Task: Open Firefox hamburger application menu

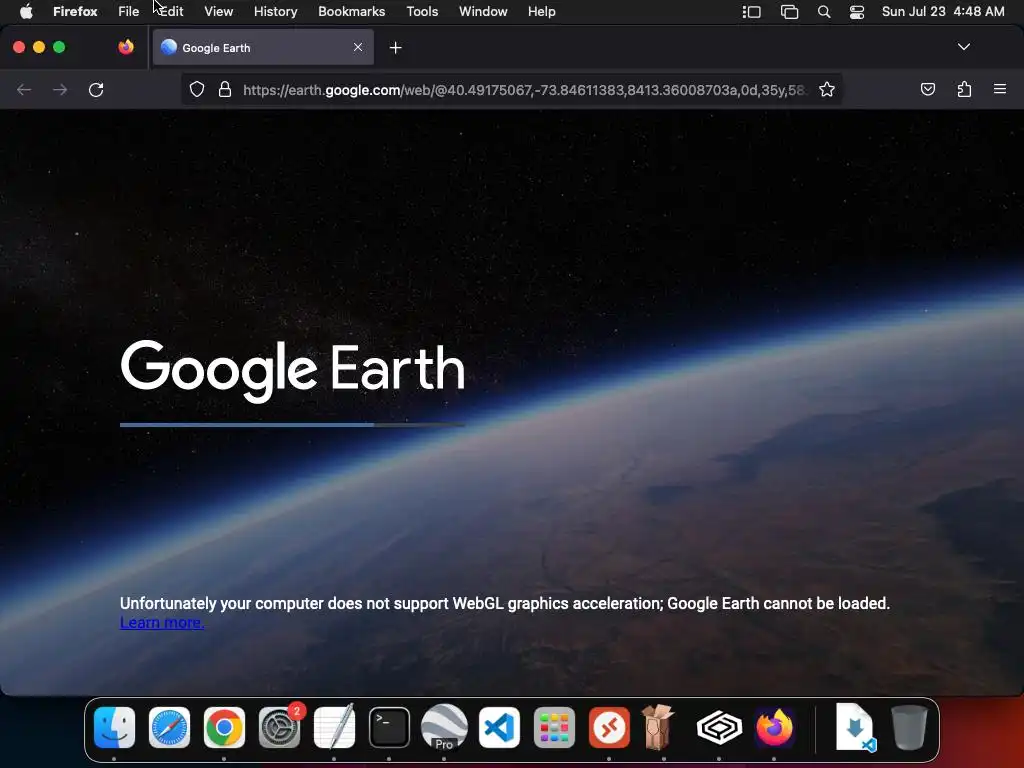Action: tap(1000, 89)
